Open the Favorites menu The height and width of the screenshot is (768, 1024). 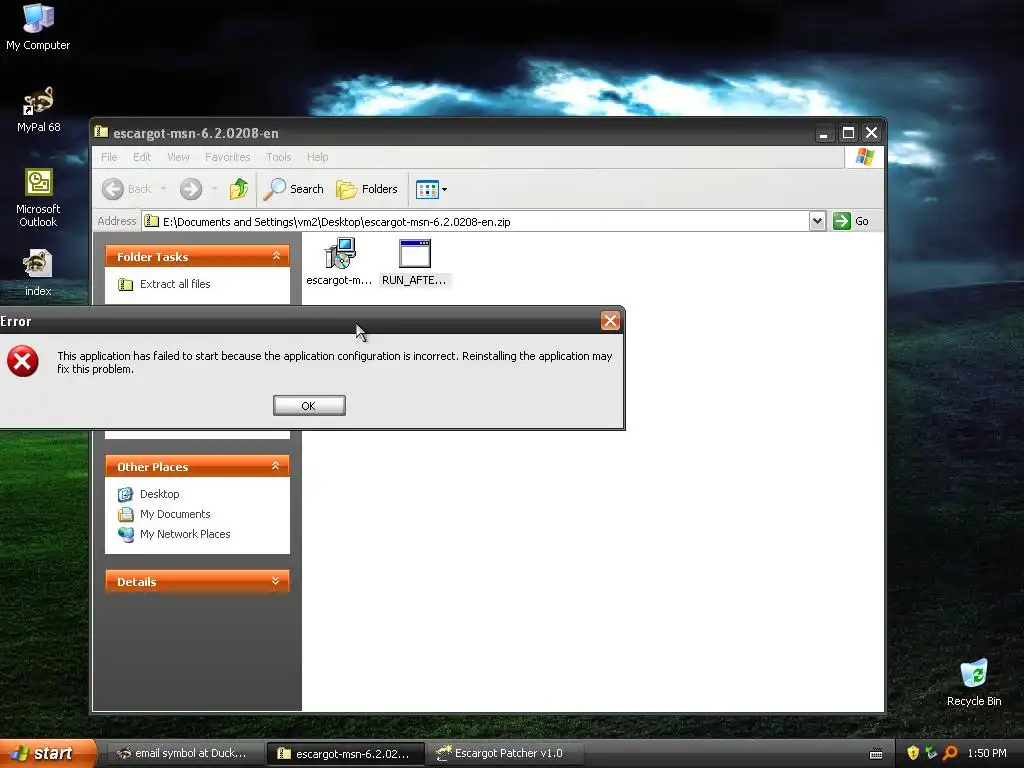pyautogui.click(x=227, y=157)
